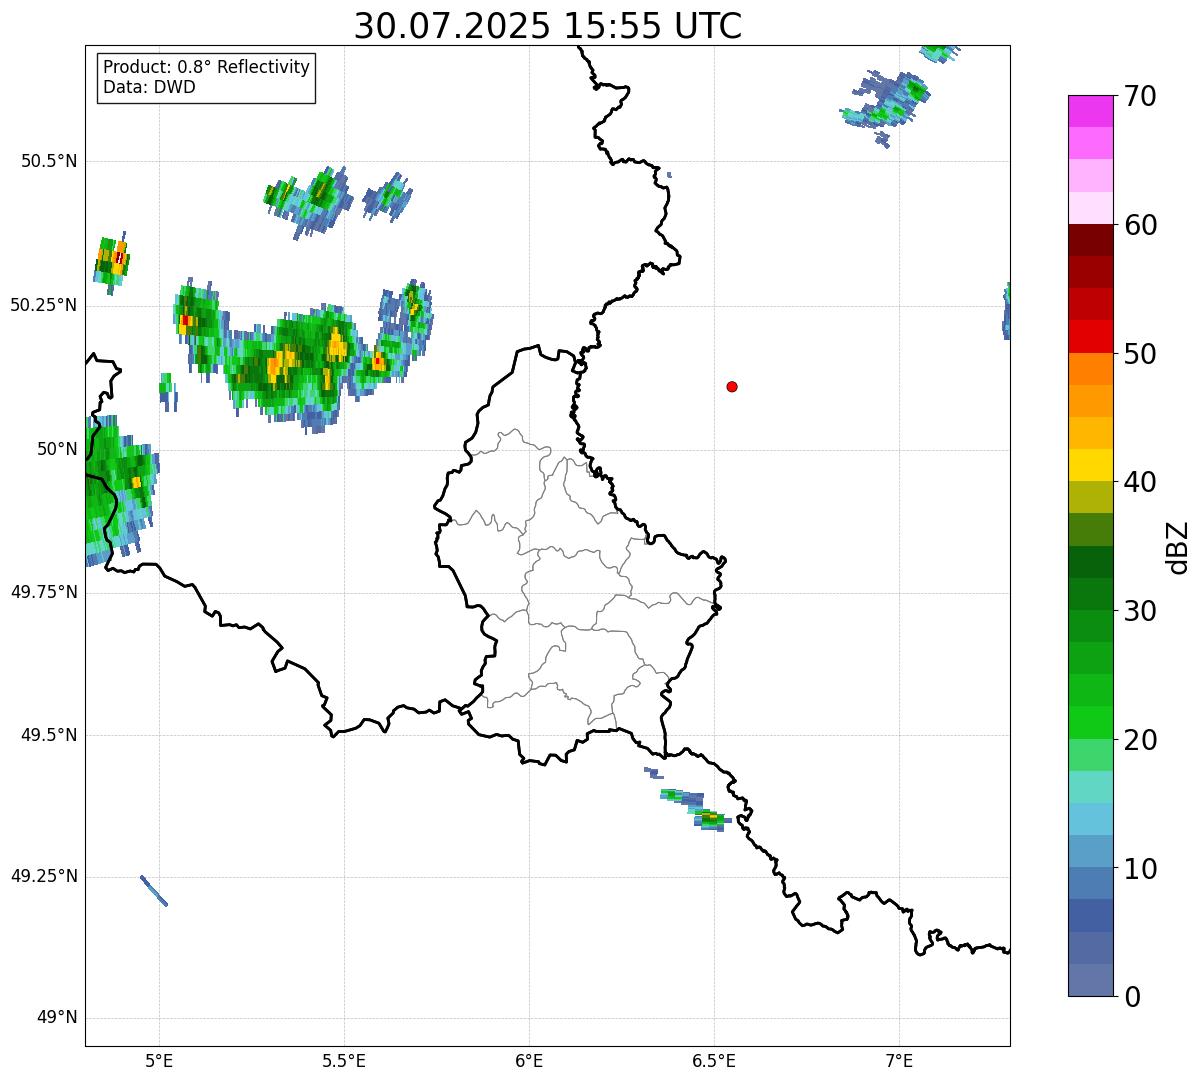Viewport: 1202px width, 1081px height.
Task: Click the colorbar '20' tick label
Action: [1140, 740]
